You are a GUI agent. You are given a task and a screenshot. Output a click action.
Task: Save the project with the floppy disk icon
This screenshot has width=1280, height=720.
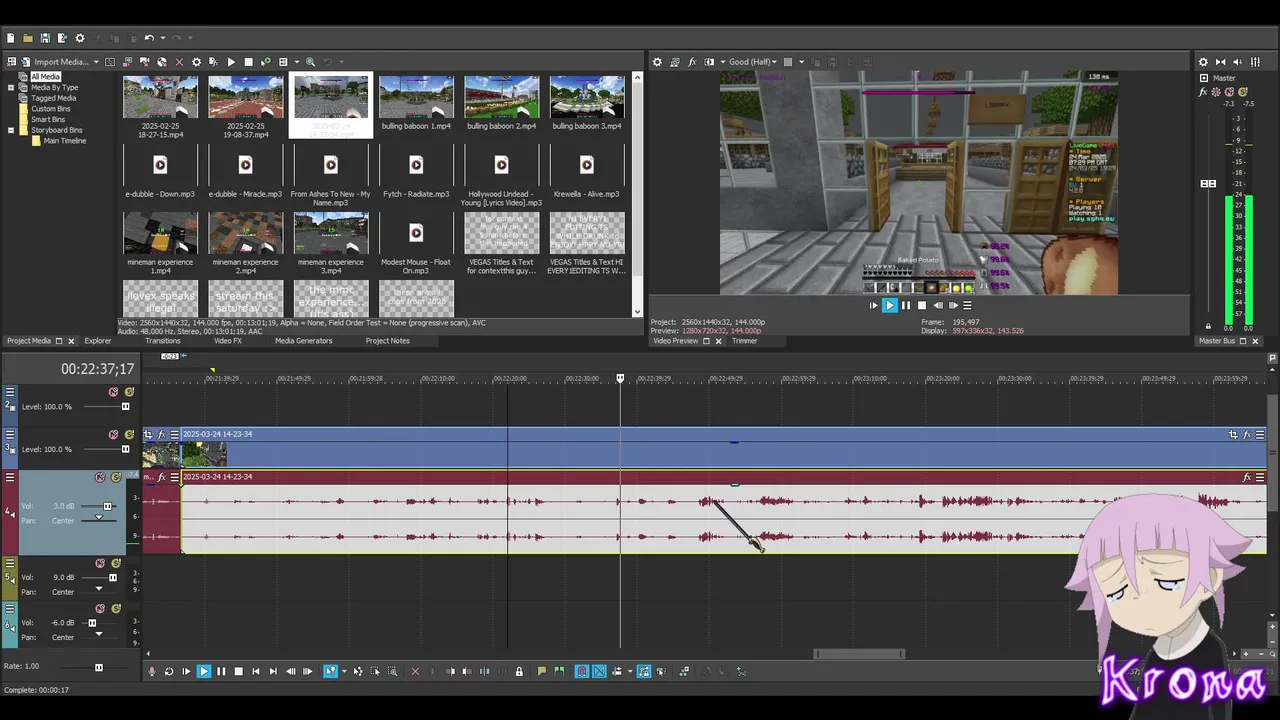[45, 38]
